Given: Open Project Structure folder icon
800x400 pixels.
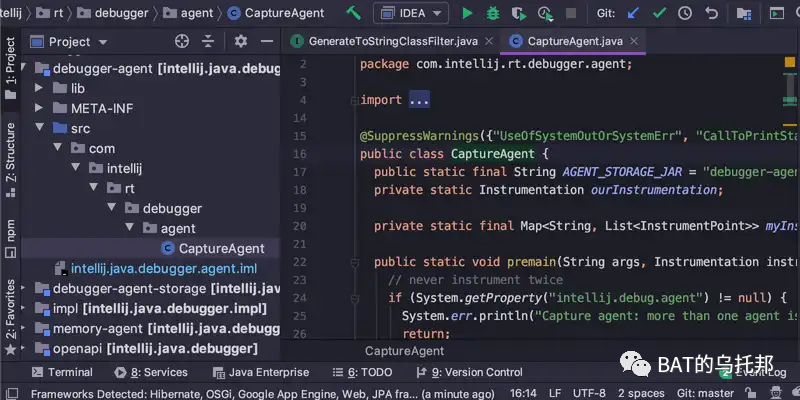Looking at the screenshot, I should tap(744, 14).
